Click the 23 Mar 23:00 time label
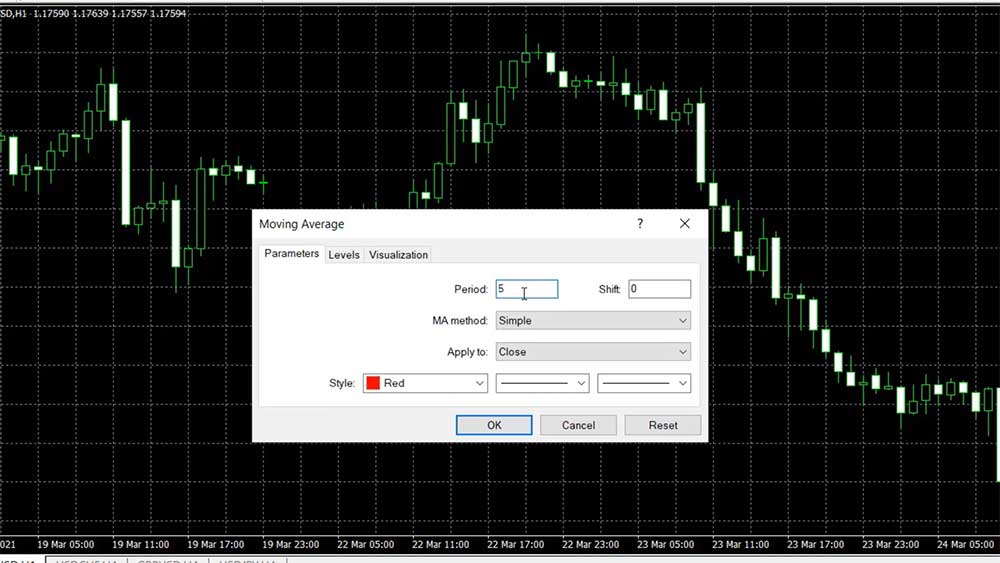Viewport: 1000px width, 563px height. click(x=890, y=545)
